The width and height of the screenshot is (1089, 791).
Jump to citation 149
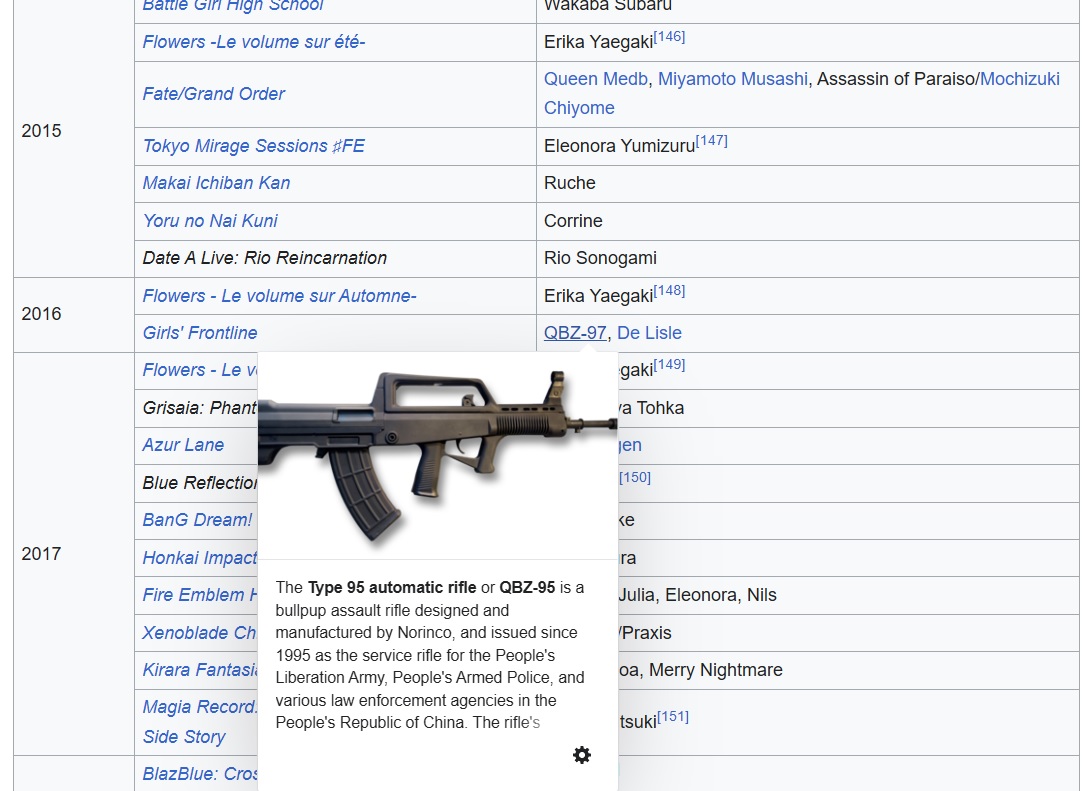[670, 365]
